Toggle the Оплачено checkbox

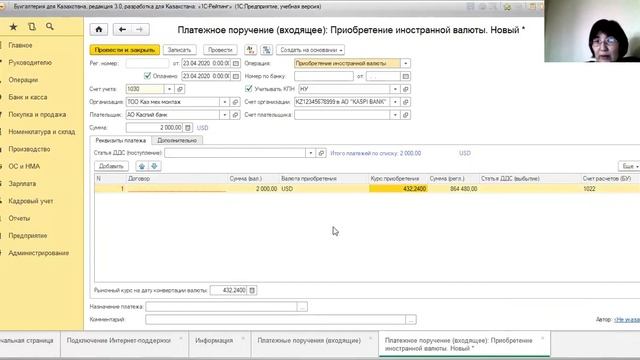click(147, 76)
